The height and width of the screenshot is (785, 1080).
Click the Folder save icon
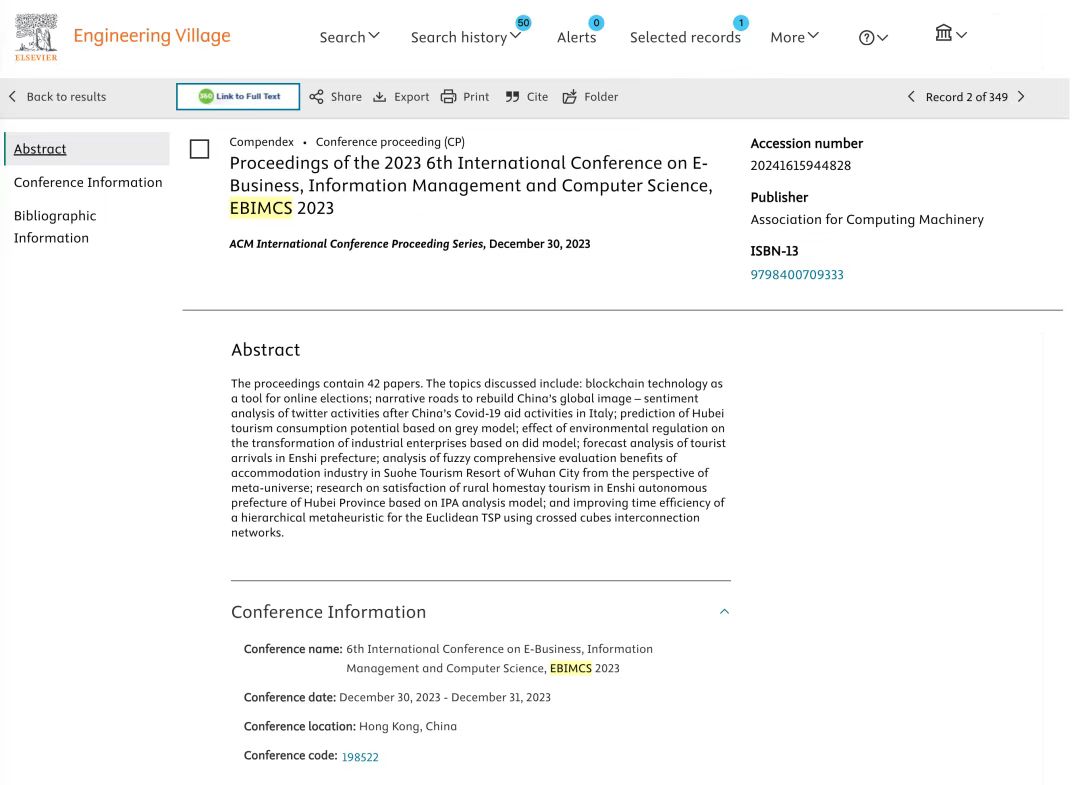click(x=570, y=97)
